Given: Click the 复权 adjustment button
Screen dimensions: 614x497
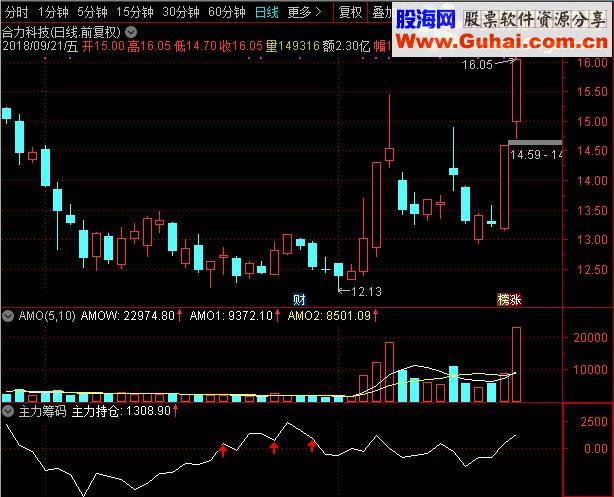Looking at the screenshot, I should point(350,13).
